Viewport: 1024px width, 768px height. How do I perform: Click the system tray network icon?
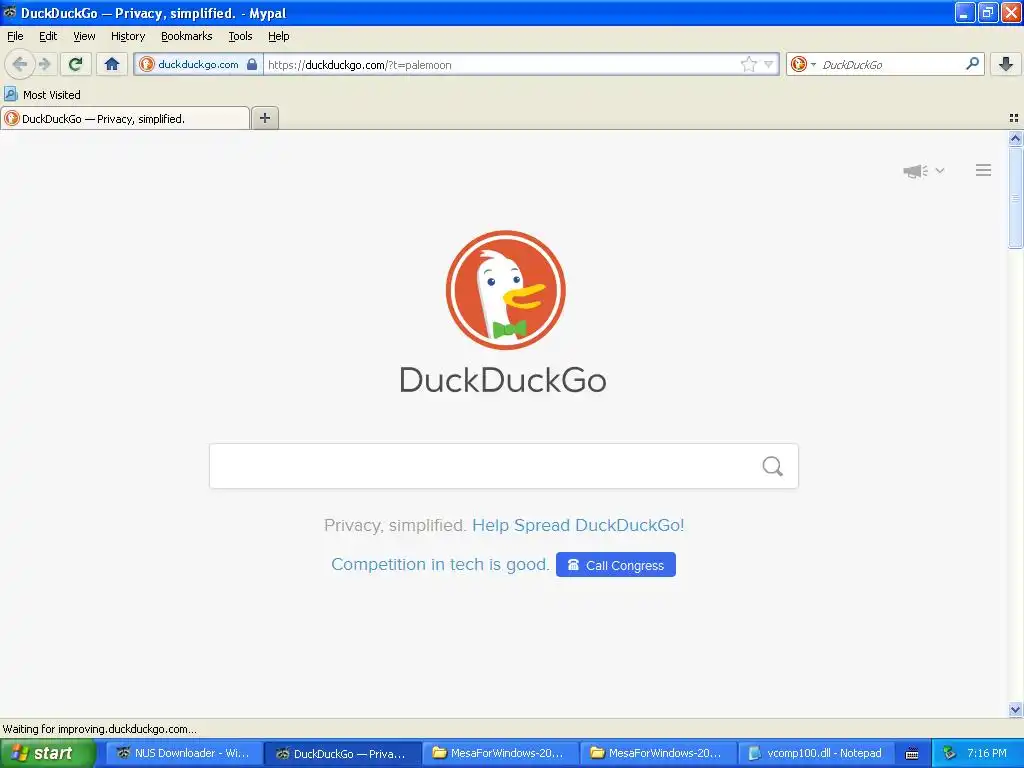click(949, 754)
